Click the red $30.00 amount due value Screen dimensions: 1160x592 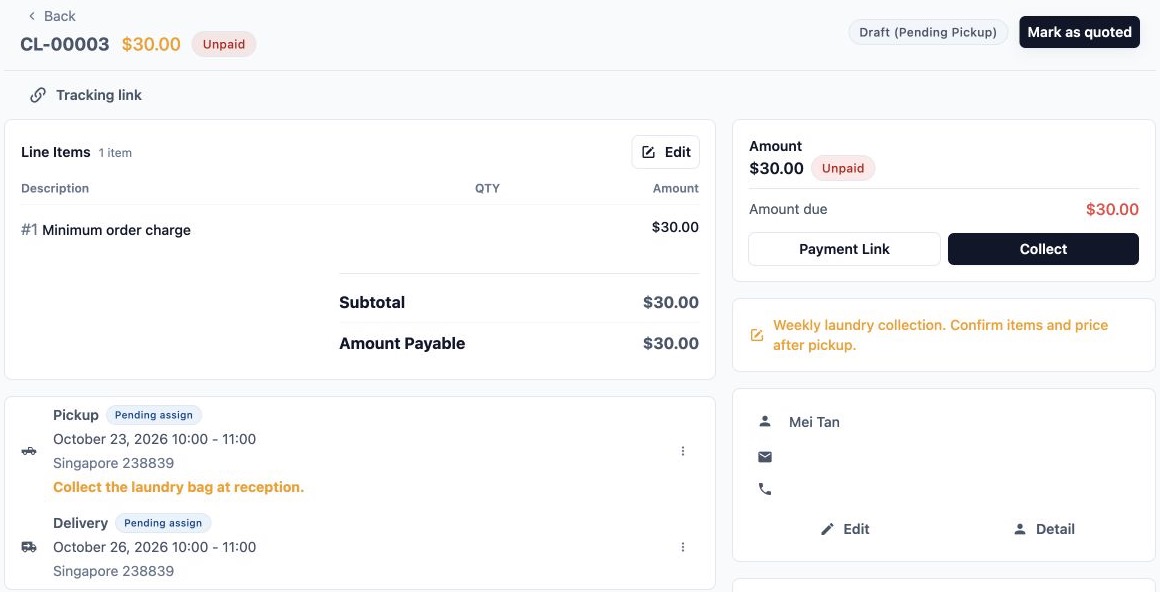(x=1112, y=209)
